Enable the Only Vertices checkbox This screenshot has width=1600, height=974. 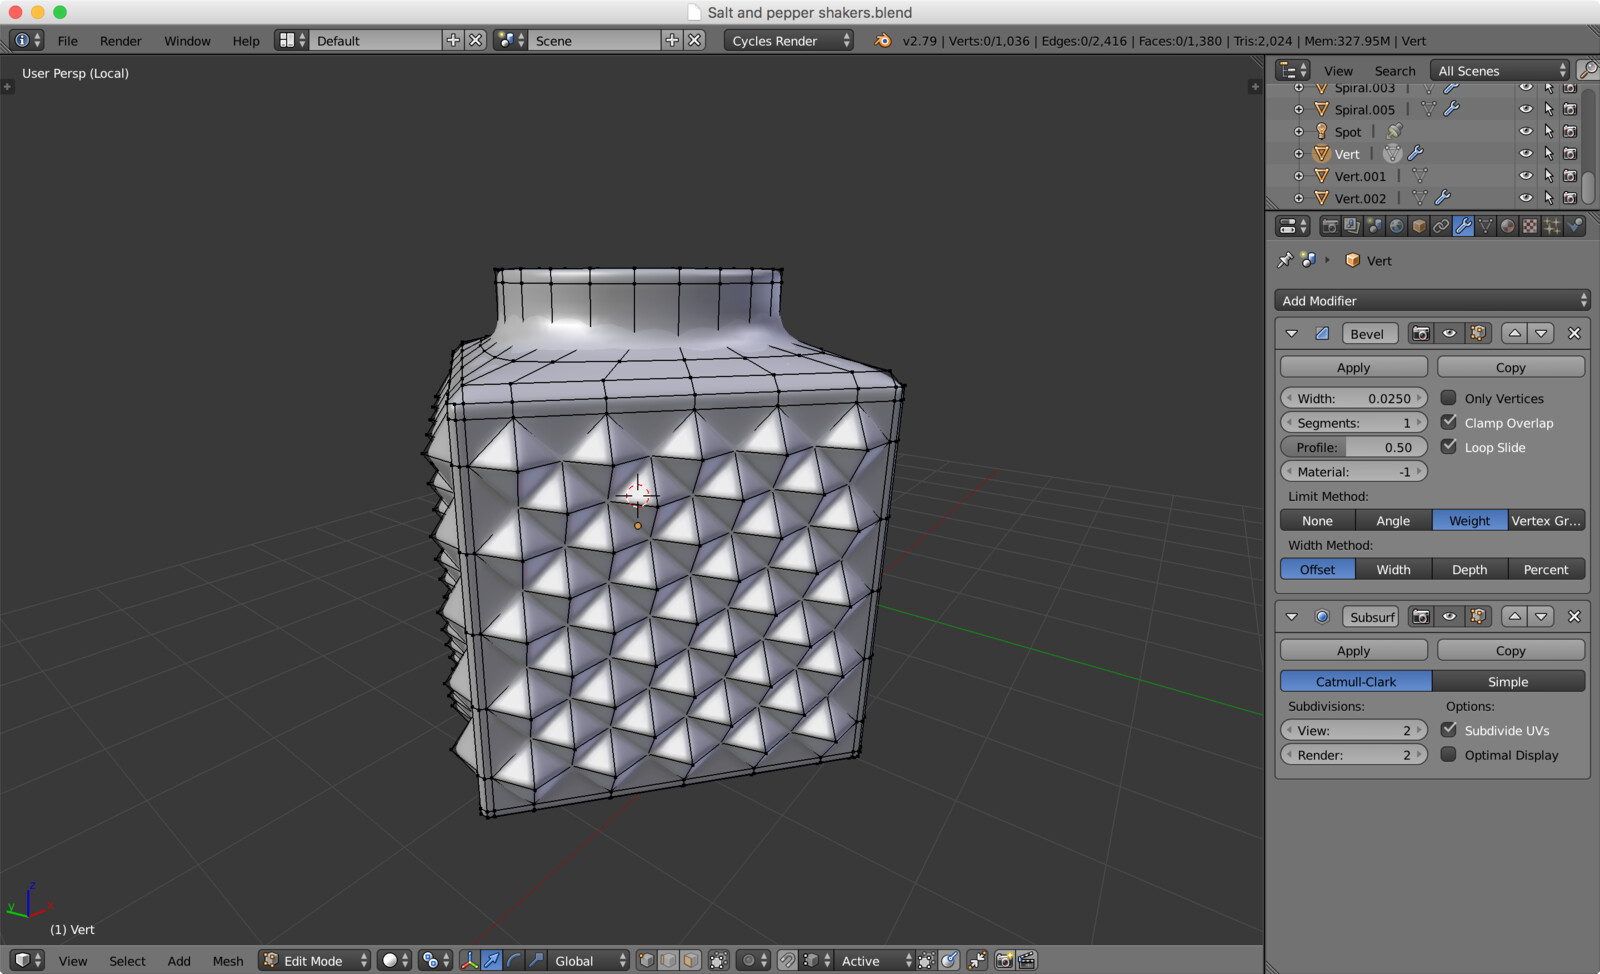tap(1448, 397)
